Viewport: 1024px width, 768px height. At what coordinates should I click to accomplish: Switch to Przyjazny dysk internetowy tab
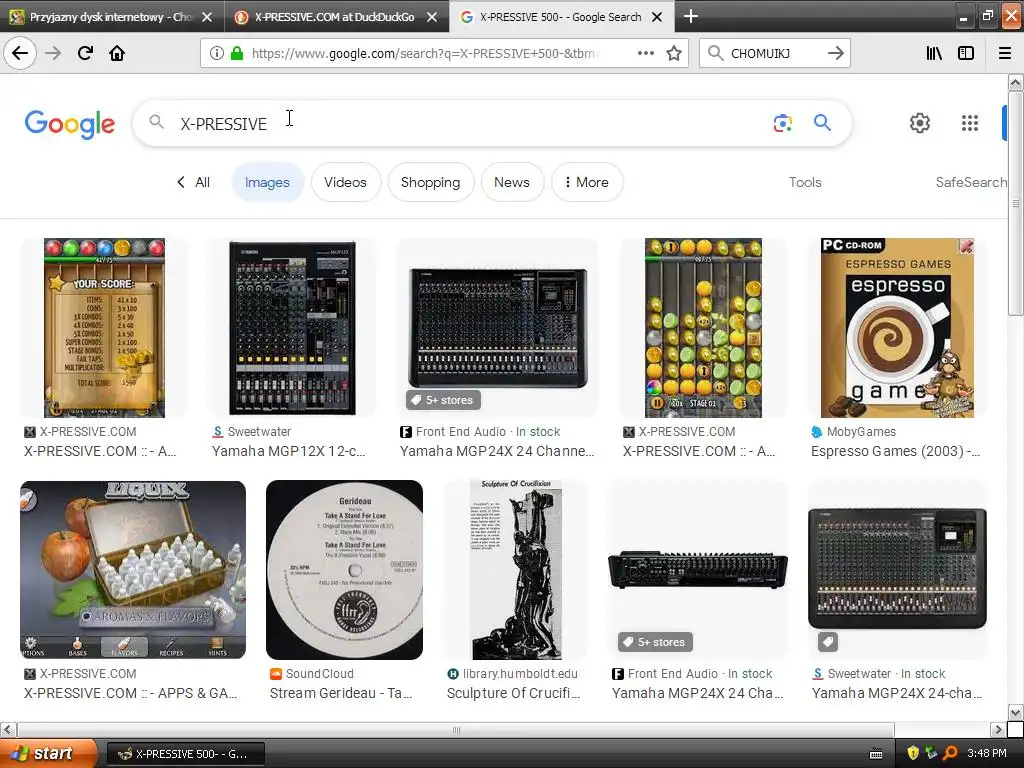tap(110, 17)
